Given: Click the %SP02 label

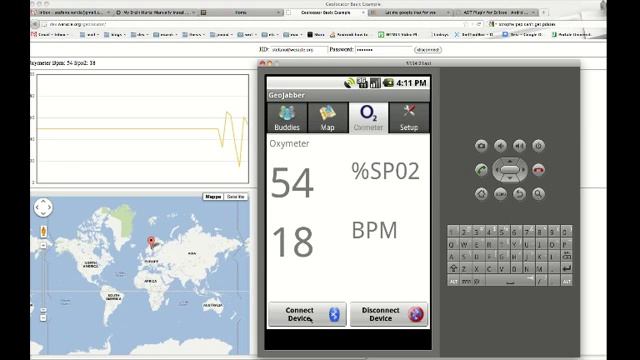Looking at the screenshot, I should tap(385, 171).
